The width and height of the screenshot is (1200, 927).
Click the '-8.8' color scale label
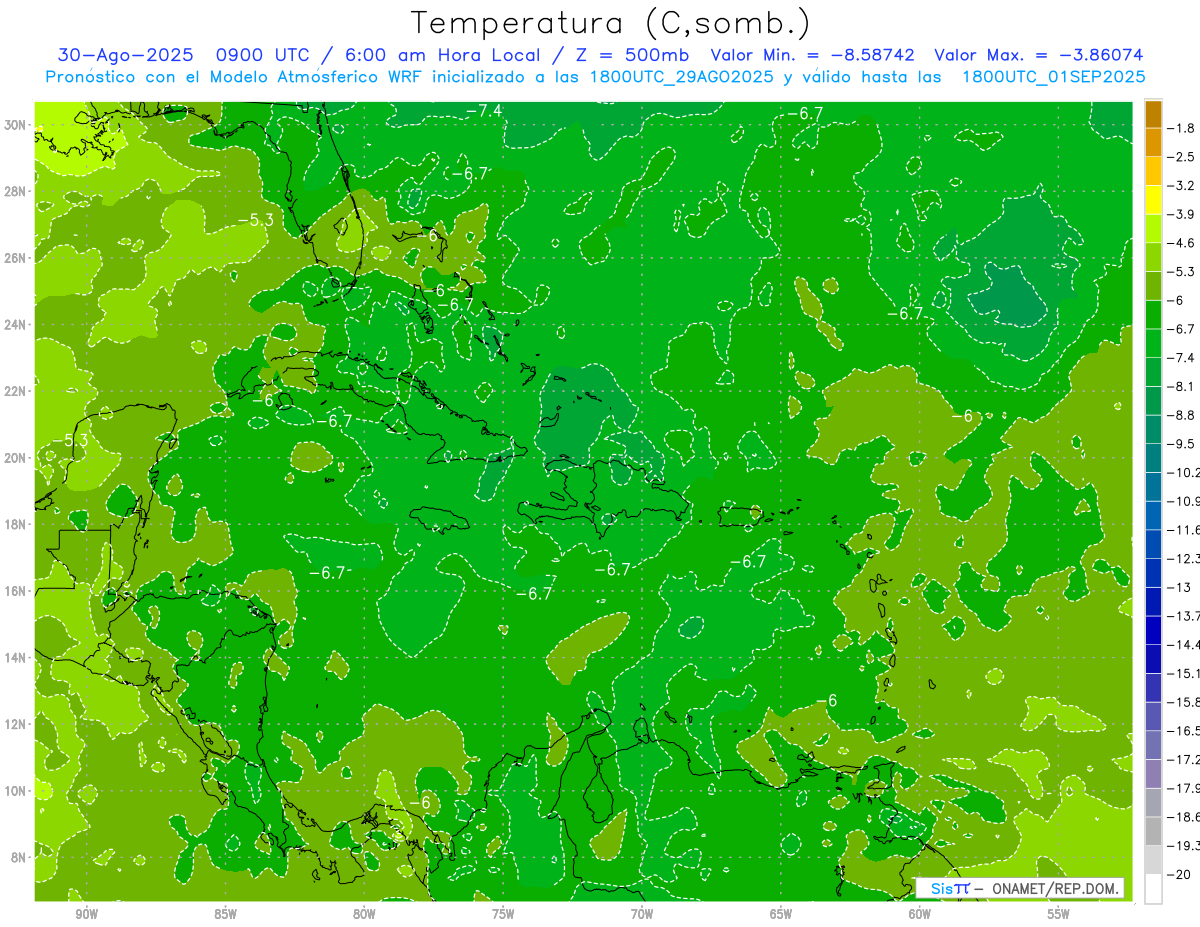(x=1183, y=415)
